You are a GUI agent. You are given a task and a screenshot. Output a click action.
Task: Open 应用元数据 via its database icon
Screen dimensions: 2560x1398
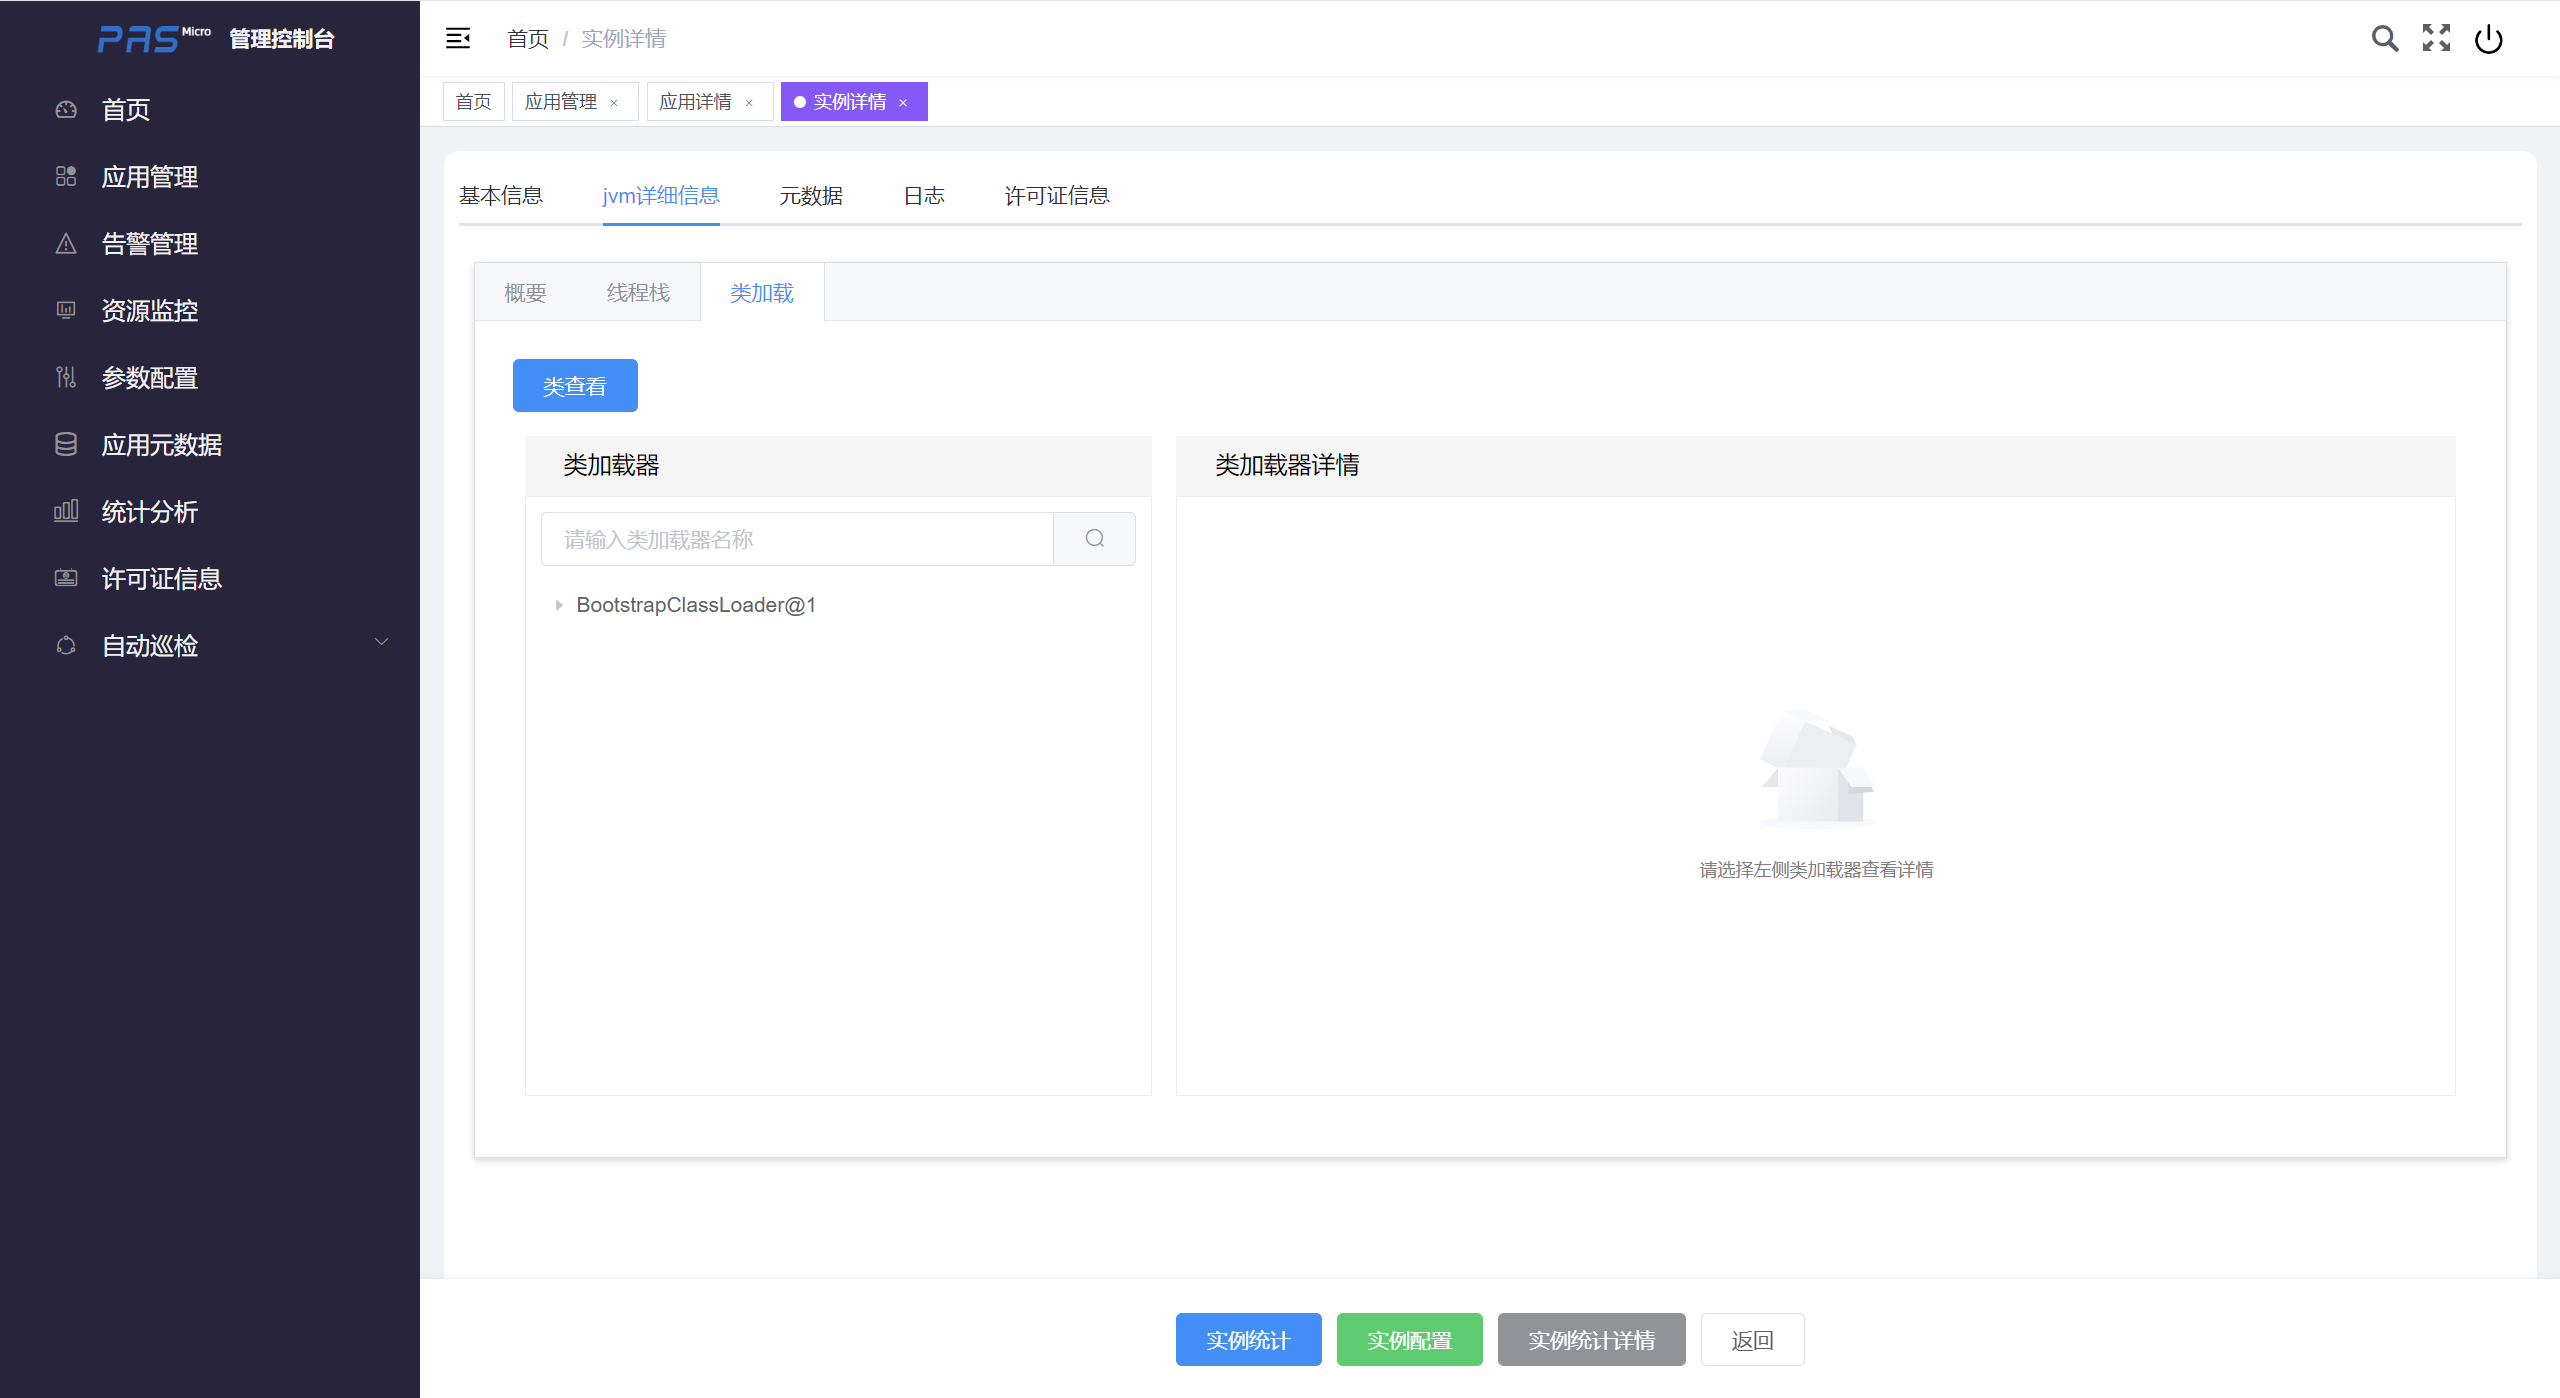coord(66,445)
